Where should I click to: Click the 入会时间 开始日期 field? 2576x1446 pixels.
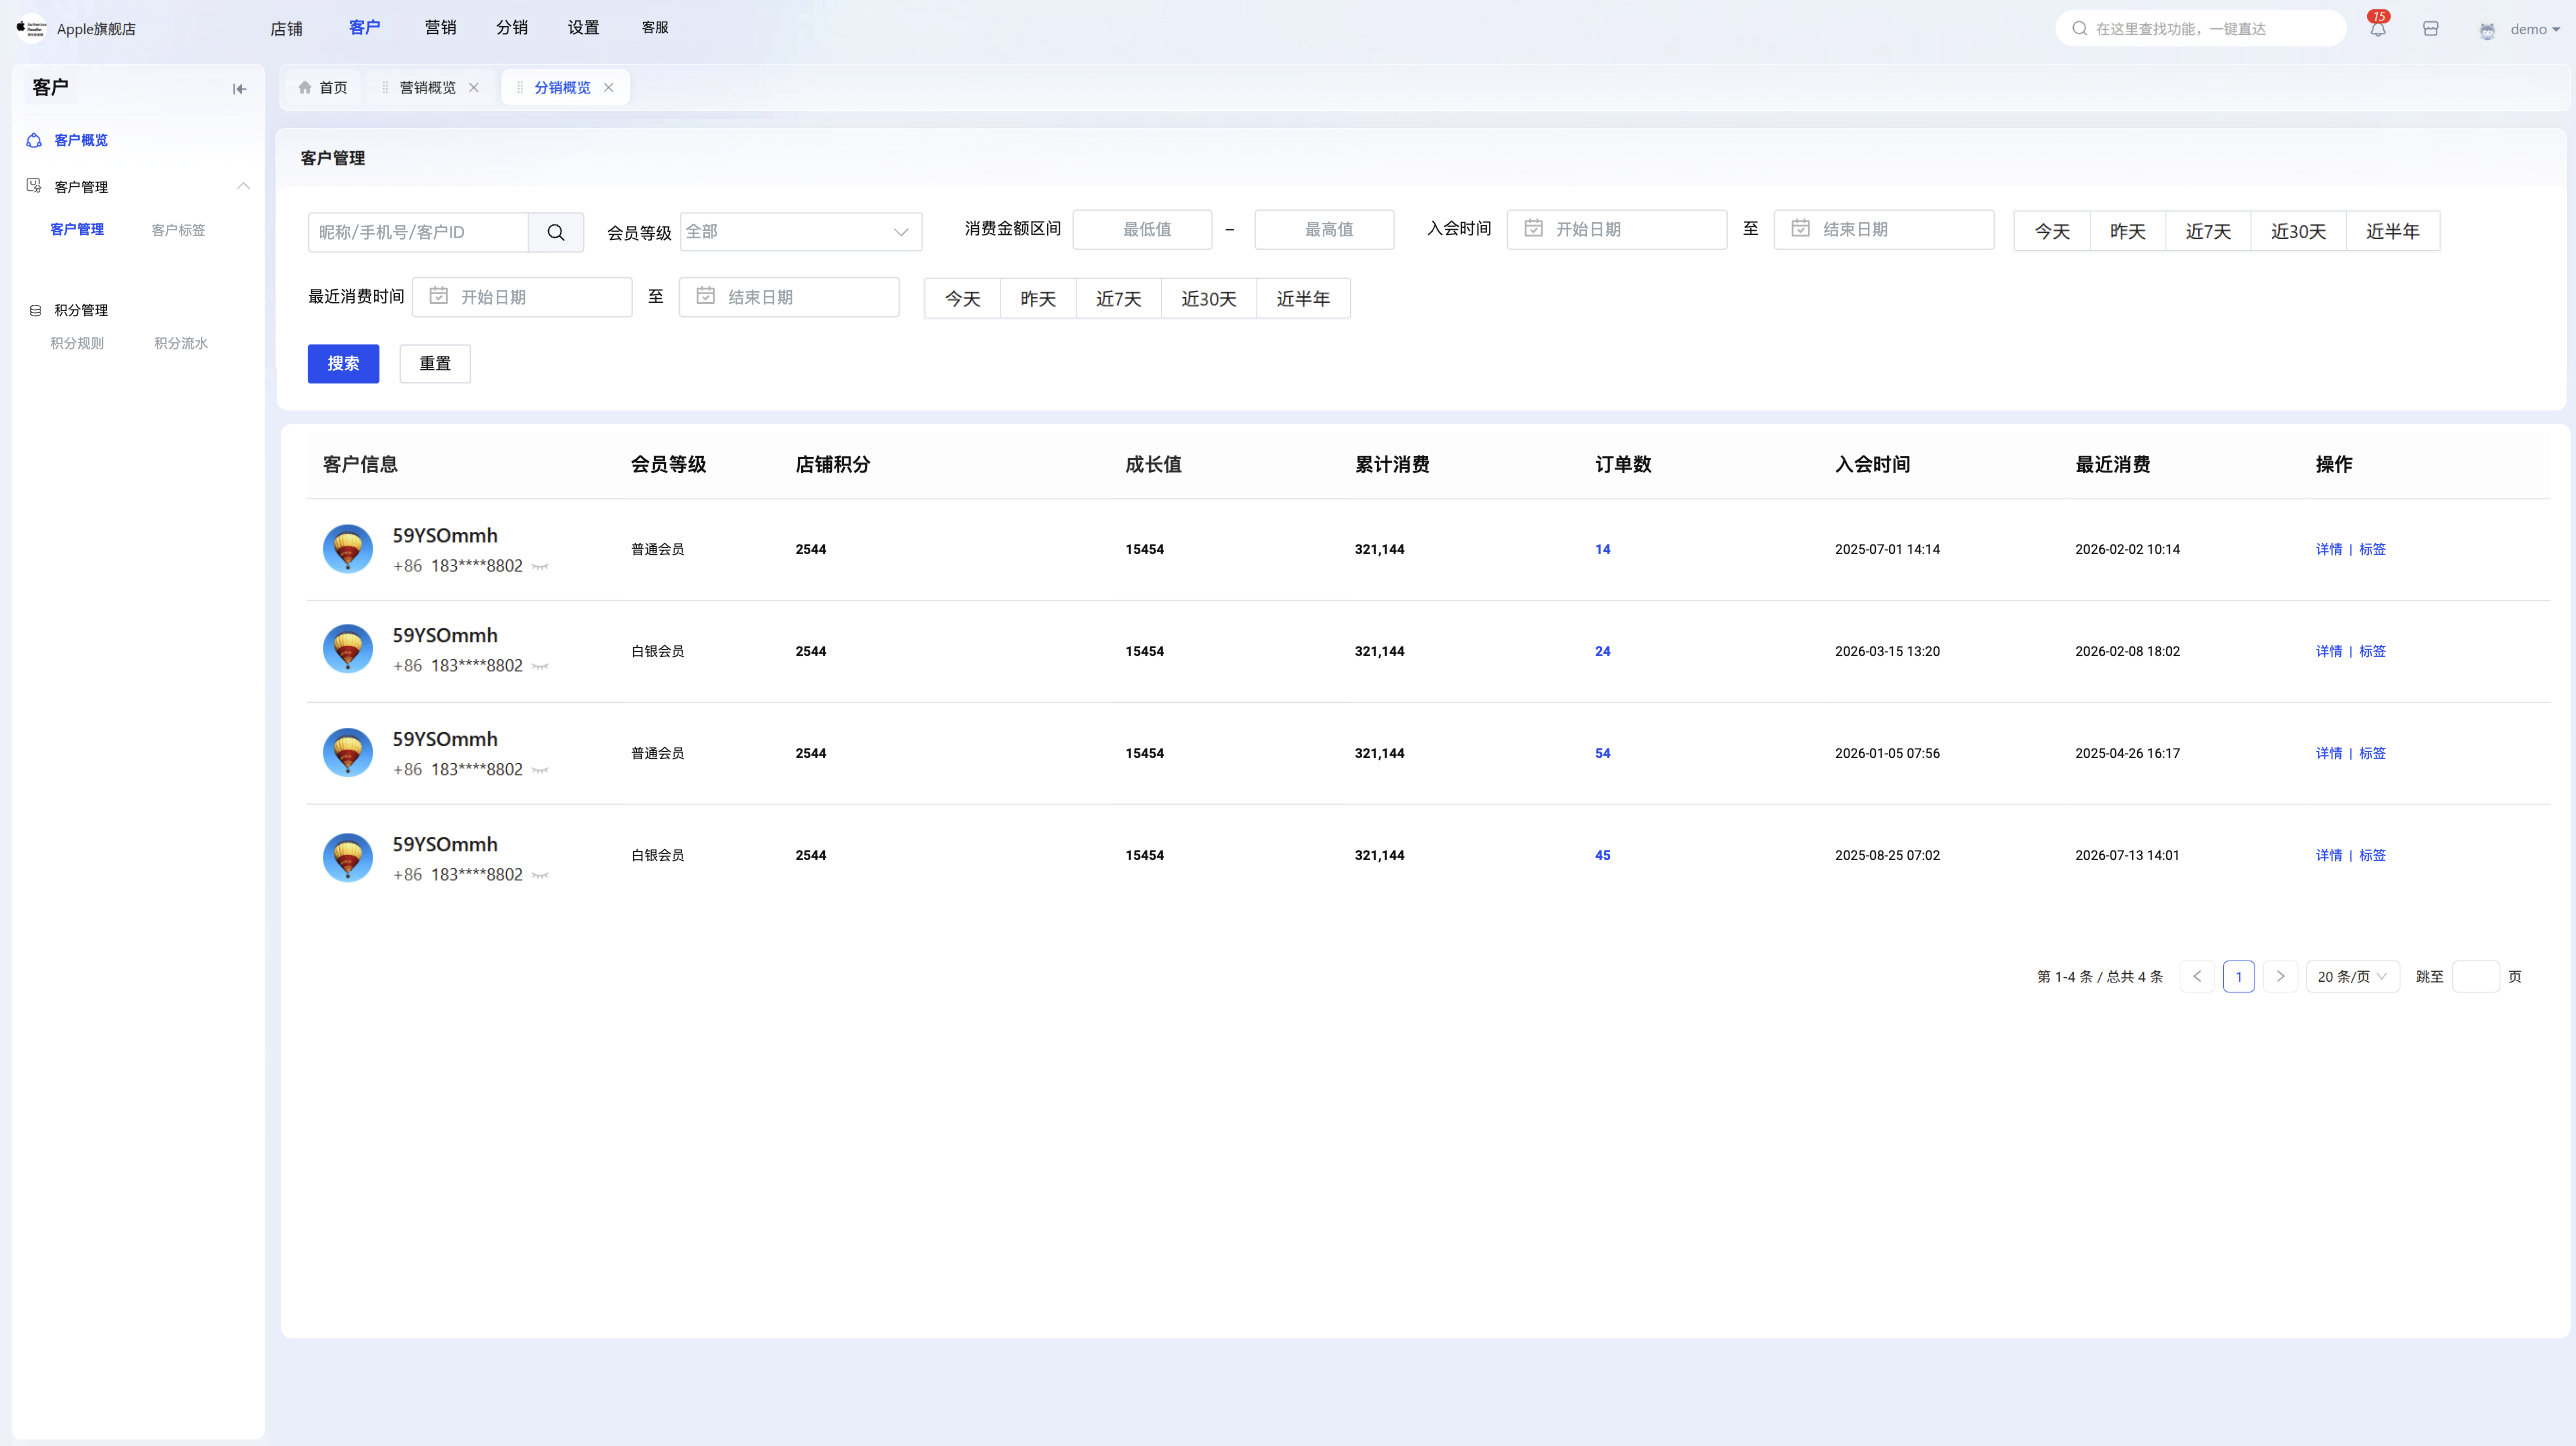[x=1617, y=229]
